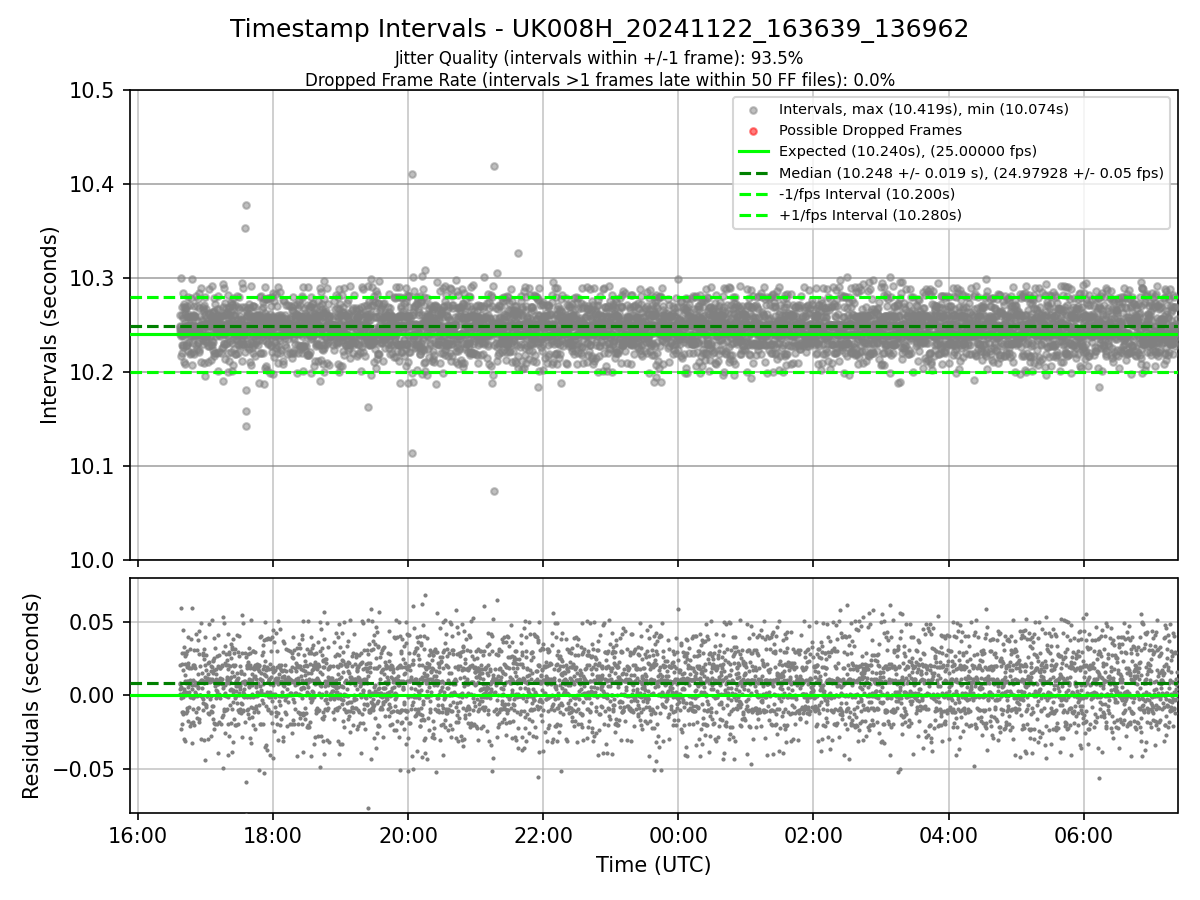Click the 'Intervals (seconds)' y-axis label
This screenshot has height=900, width=1200.
click(50, 325)
